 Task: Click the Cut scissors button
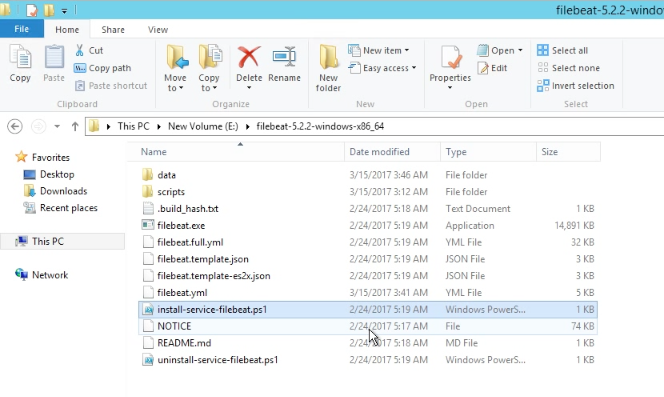coord(89,50)
